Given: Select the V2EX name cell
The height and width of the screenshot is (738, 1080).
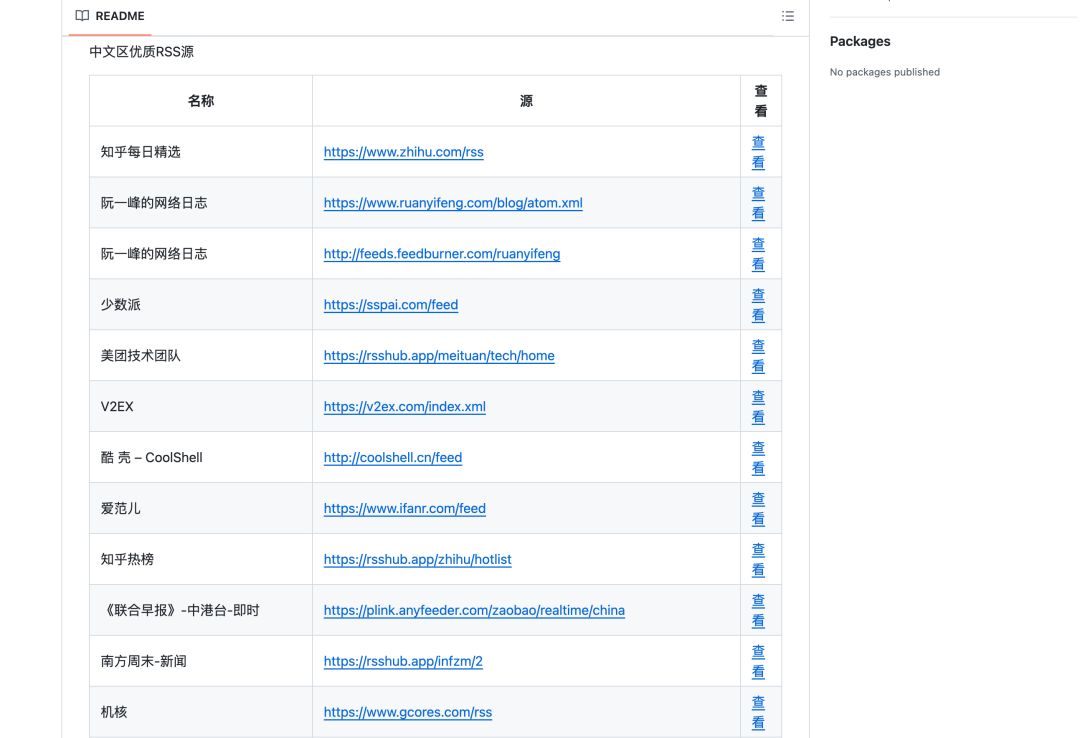Looking at the screenshot, I should click(x=201, y=407).
